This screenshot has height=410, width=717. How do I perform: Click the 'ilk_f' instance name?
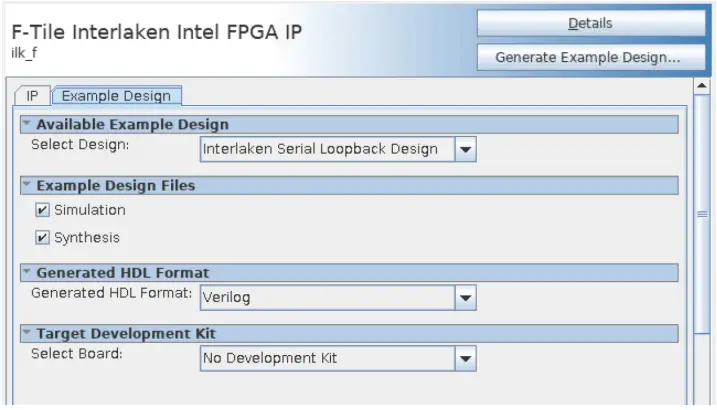click(24, 53)
